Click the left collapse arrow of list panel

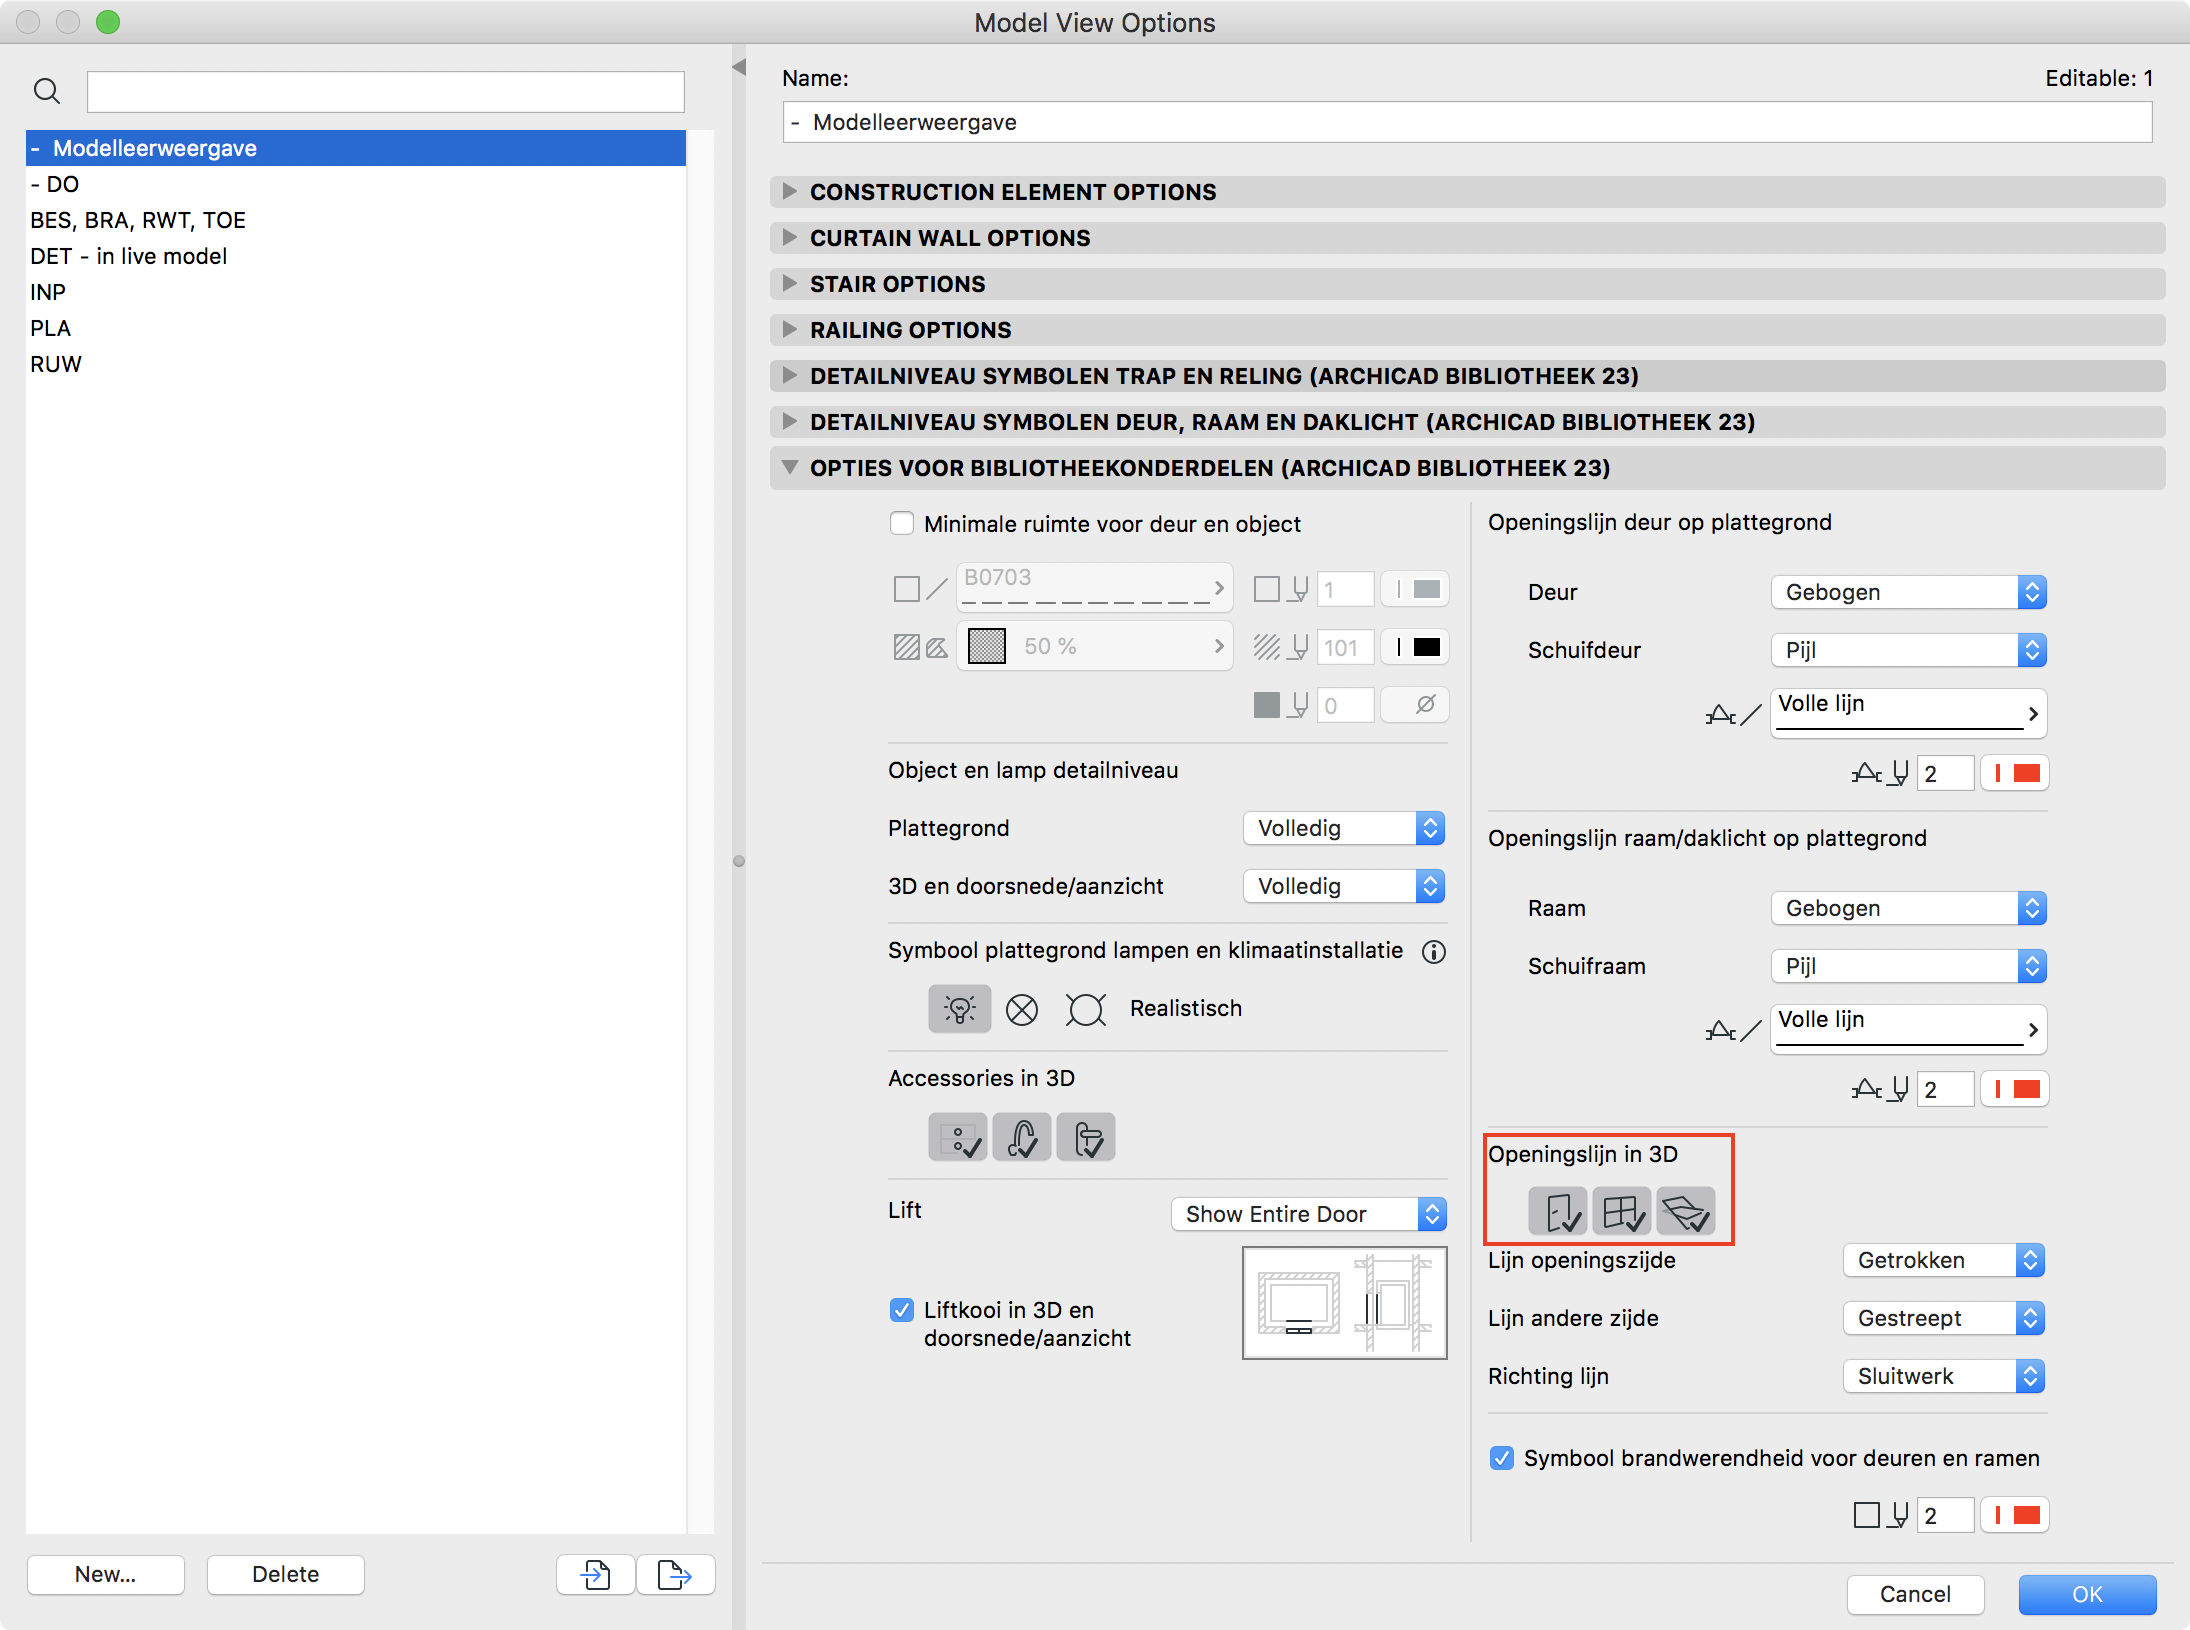point(739,67)
